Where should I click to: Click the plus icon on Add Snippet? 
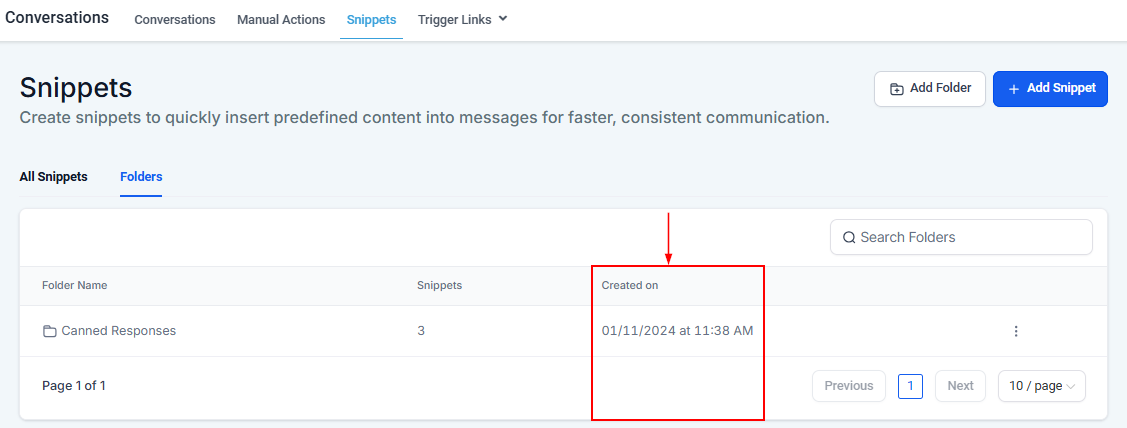pos(1014,89)
